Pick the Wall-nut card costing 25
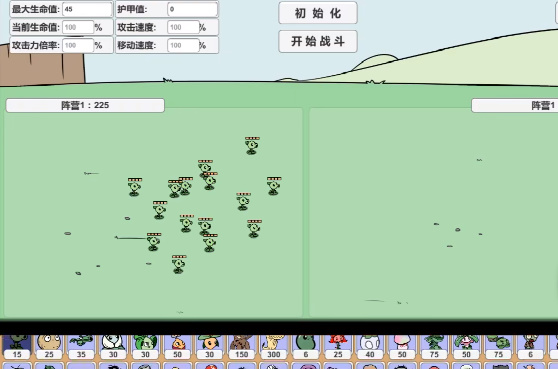This screenshot has height=369, width=558. (49, 347)
